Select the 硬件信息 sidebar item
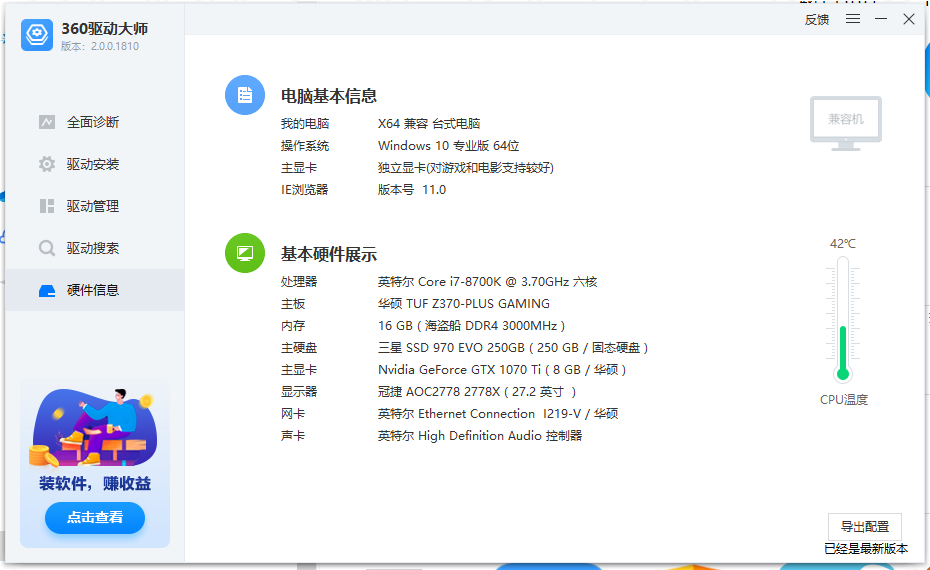 pyautogui.click(x=95, y=290)
